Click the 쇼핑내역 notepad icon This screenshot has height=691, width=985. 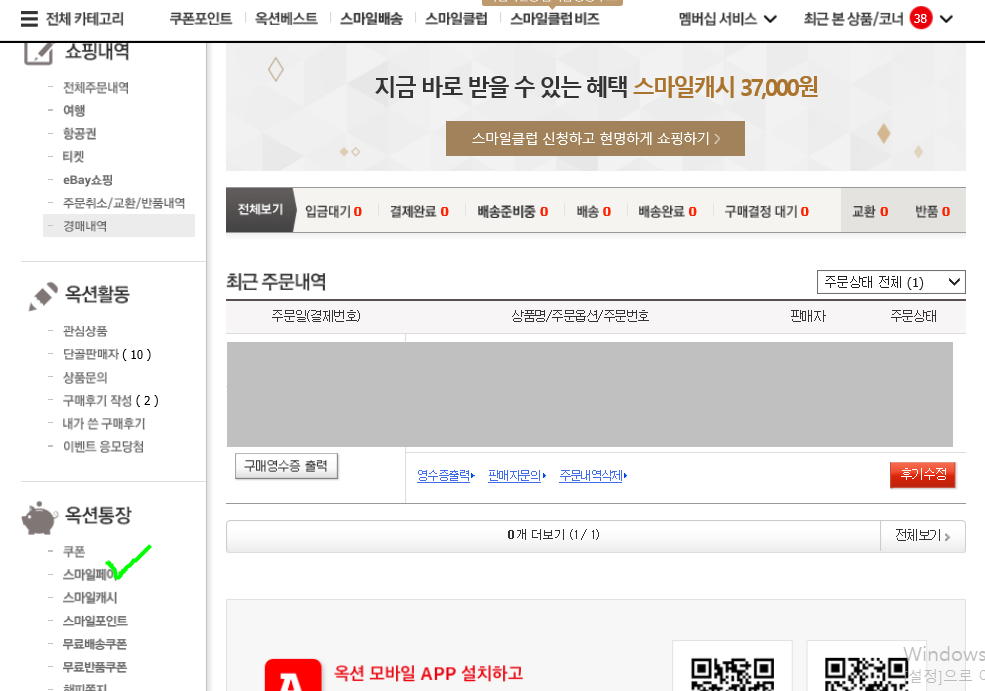tap(38, 53)
